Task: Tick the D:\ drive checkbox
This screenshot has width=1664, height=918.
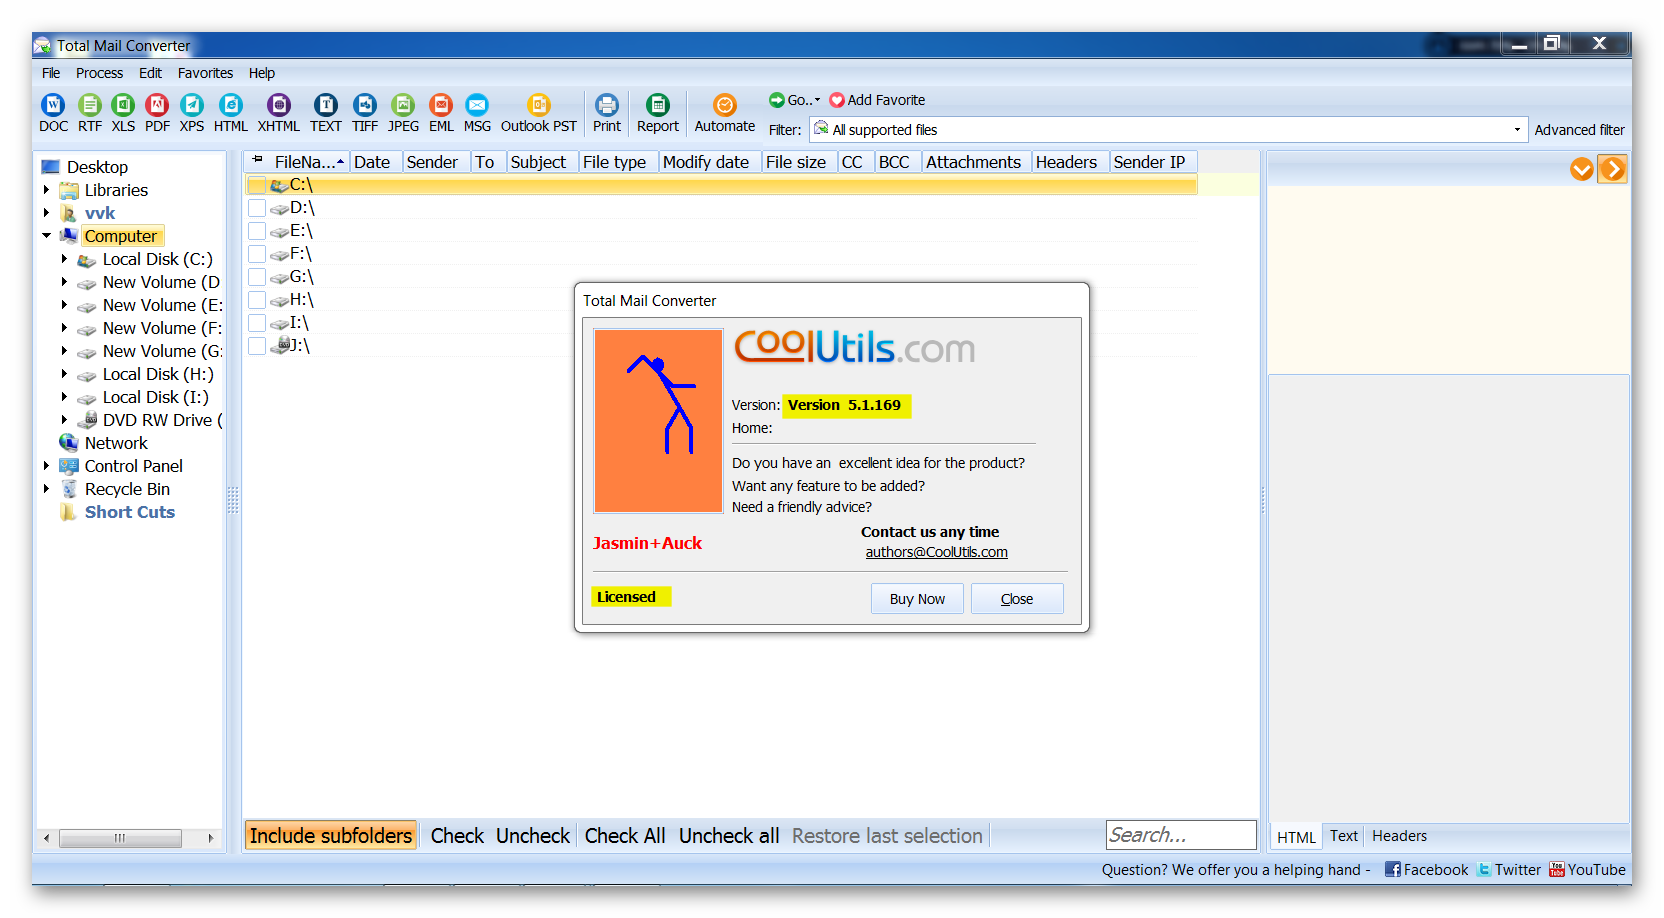Action: [257, 208]
